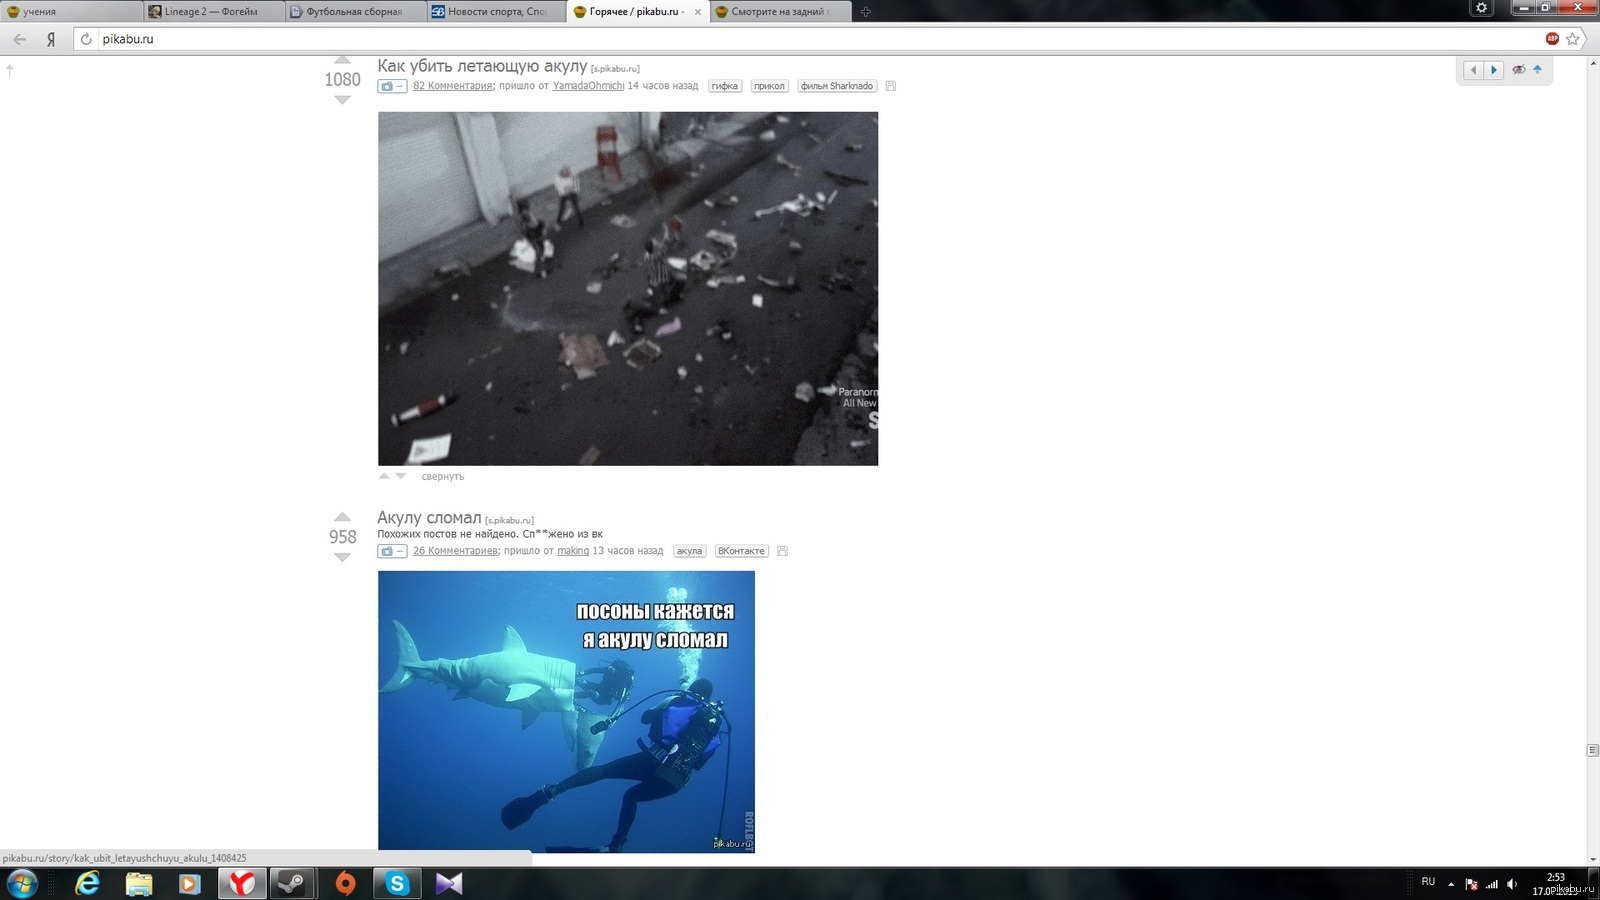Image resolution: width=1600 pixels, height=900 pixels.
Task: Downvote the 'Акулу сломал' post
Action: pyautogui.click(x=342, y=558)
